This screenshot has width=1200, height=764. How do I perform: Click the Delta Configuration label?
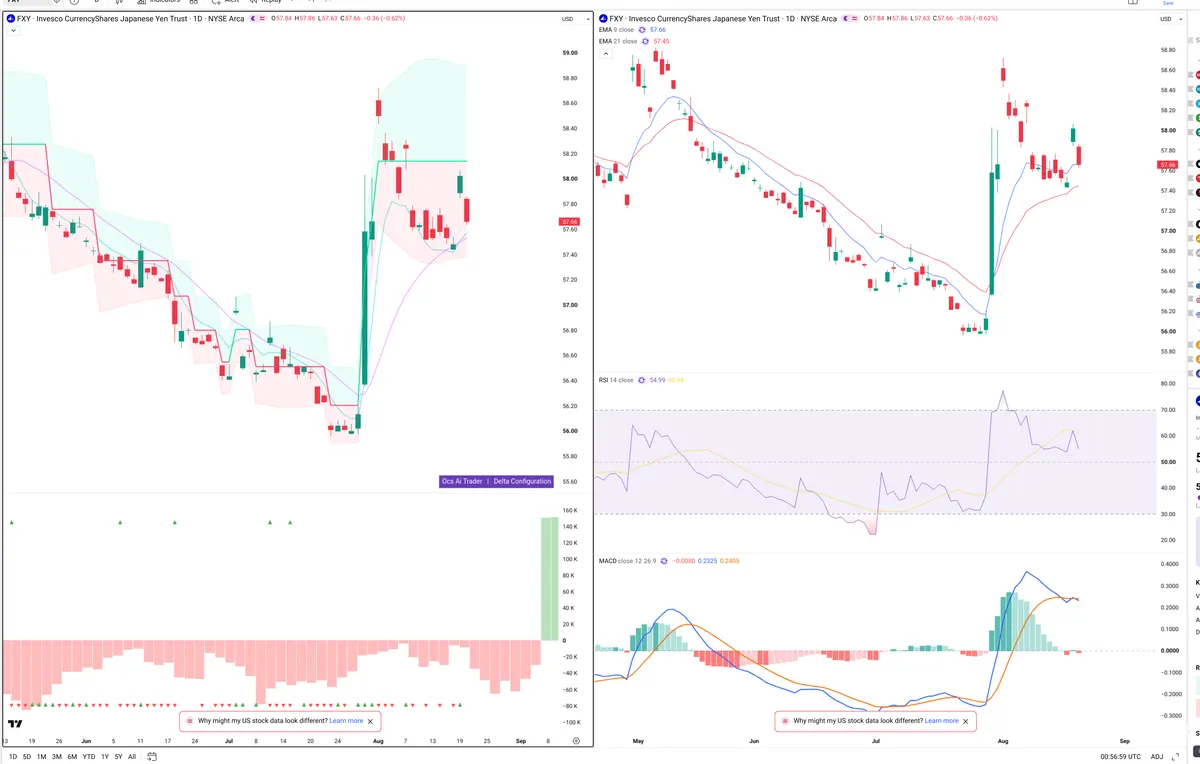pyautogui.click(x=522, y=481)
